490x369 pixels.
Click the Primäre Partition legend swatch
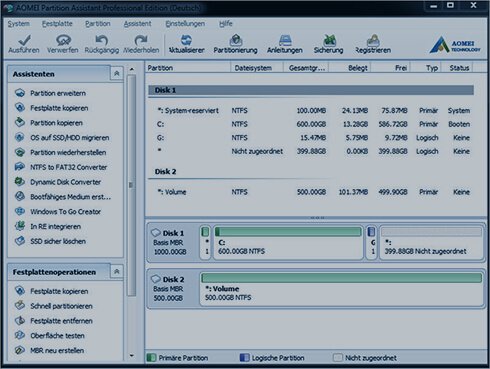[x=151, y=358]
